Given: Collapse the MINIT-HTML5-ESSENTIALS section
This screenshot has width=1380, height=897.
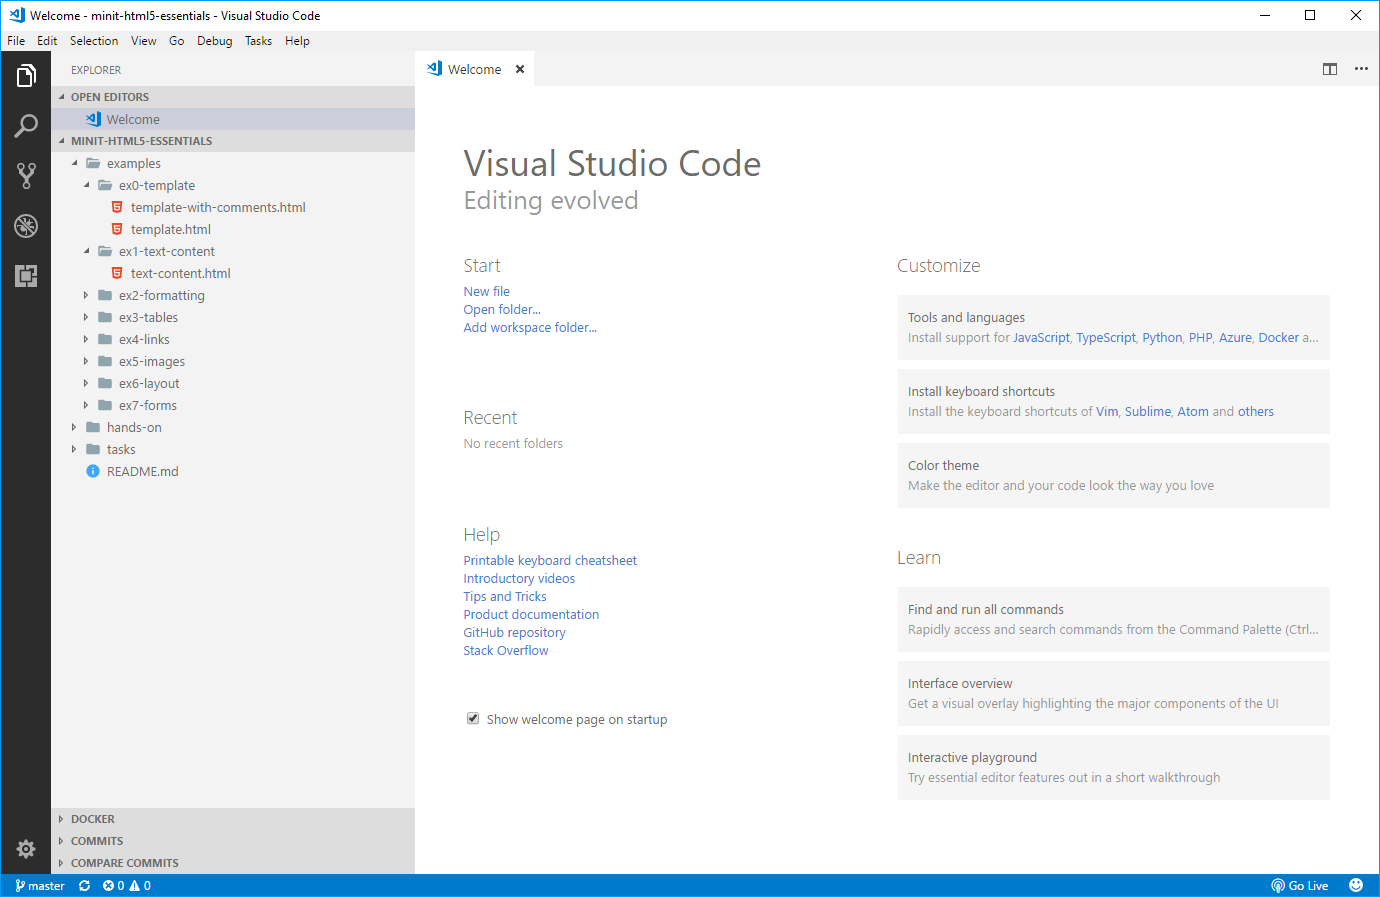Looking at the screenshot, I should [62, 141].
